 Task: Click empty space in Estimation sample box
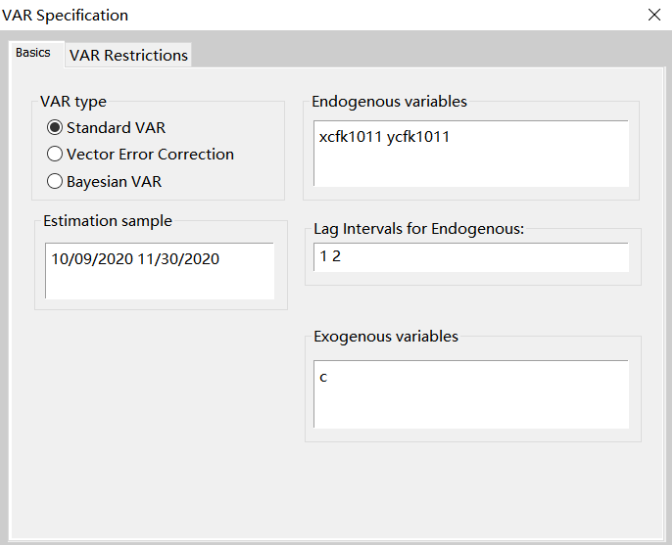pyautogui.click(x=160, y=282)
